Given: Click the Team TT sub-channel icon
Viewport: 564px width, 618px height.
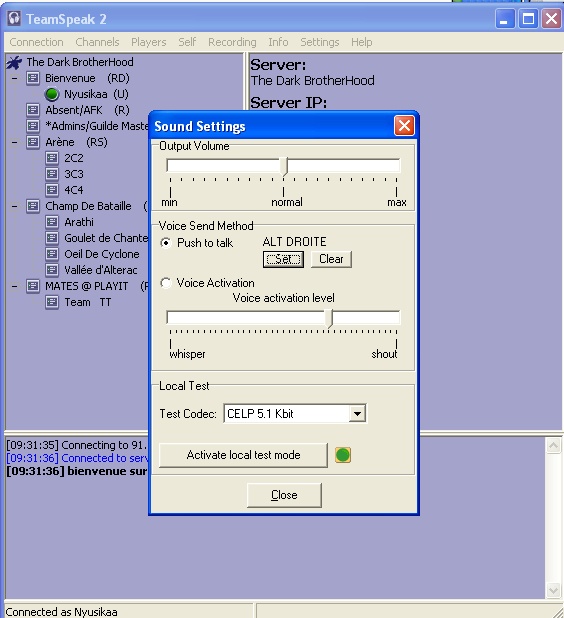Looking at the screenshot, I should click(x=52, y=302).
